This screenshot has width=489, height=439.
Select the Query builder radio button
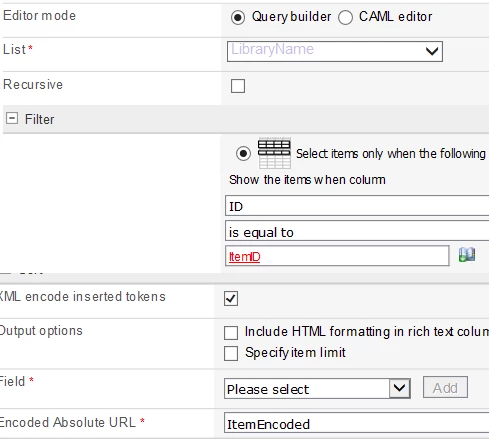[238, 17]
